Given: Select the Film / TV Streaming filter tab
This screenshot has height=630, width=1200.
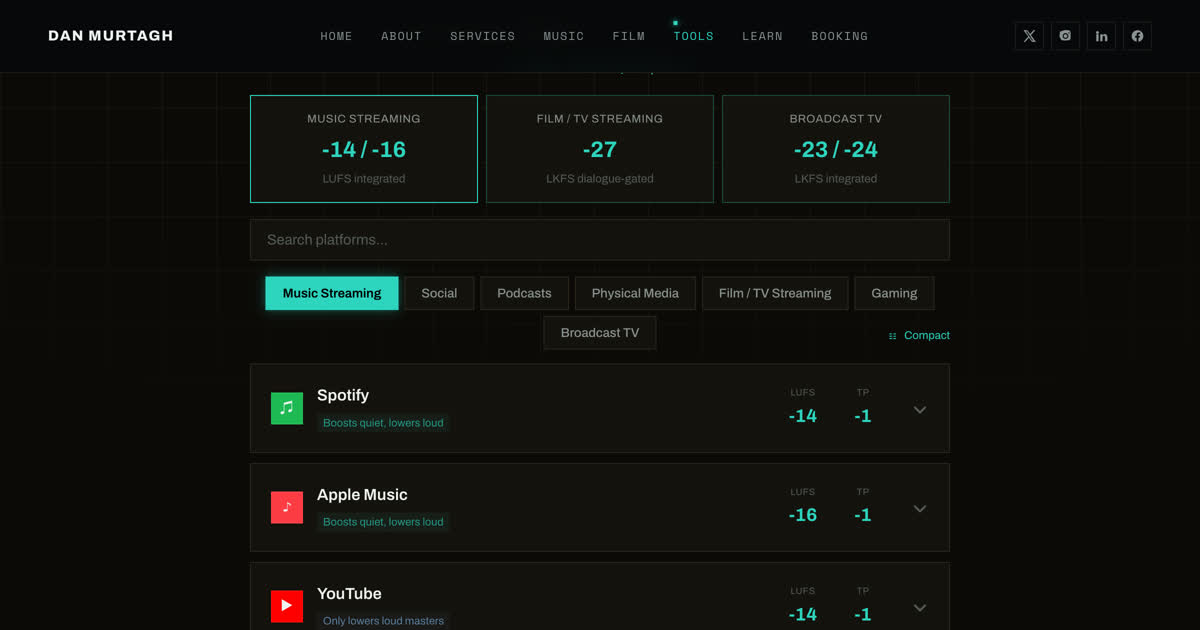Looking at the screenshot, I should click(775, 293).
